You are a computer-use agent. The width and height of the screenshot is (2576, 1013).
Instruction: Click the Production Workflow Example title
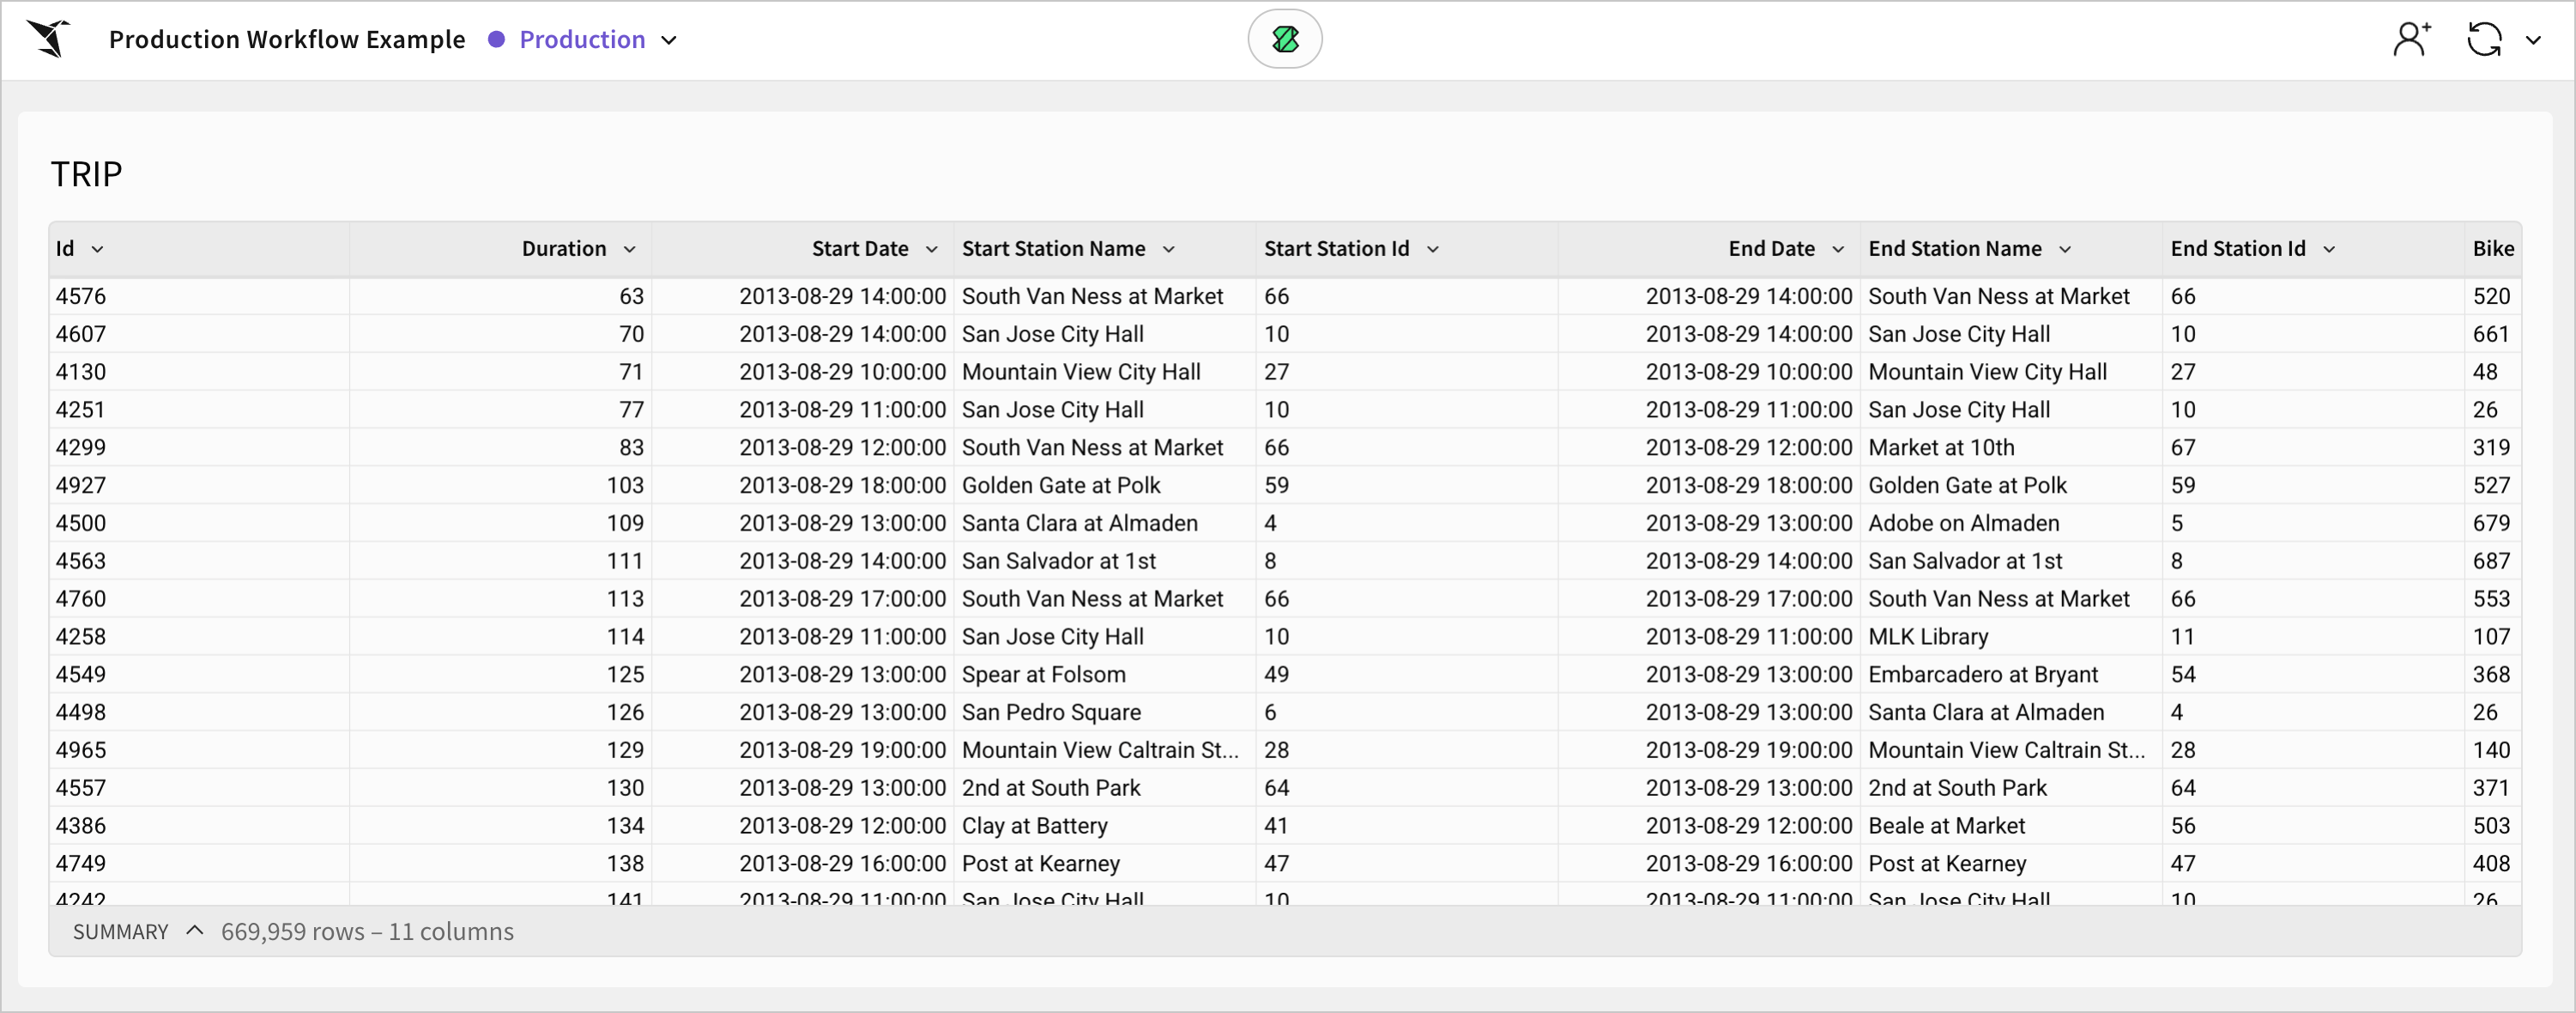tap(287, 39)
